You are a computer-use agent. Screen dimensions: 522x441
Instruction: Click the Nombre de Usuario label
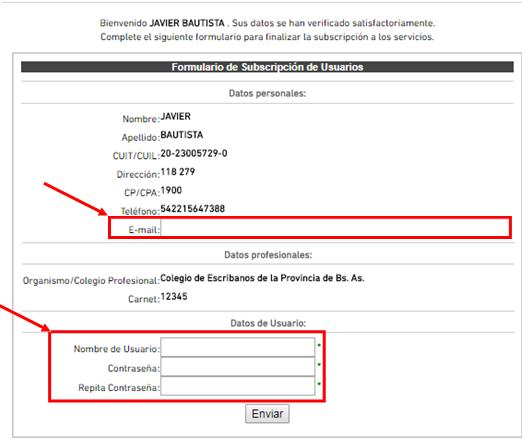coord(117,349)
